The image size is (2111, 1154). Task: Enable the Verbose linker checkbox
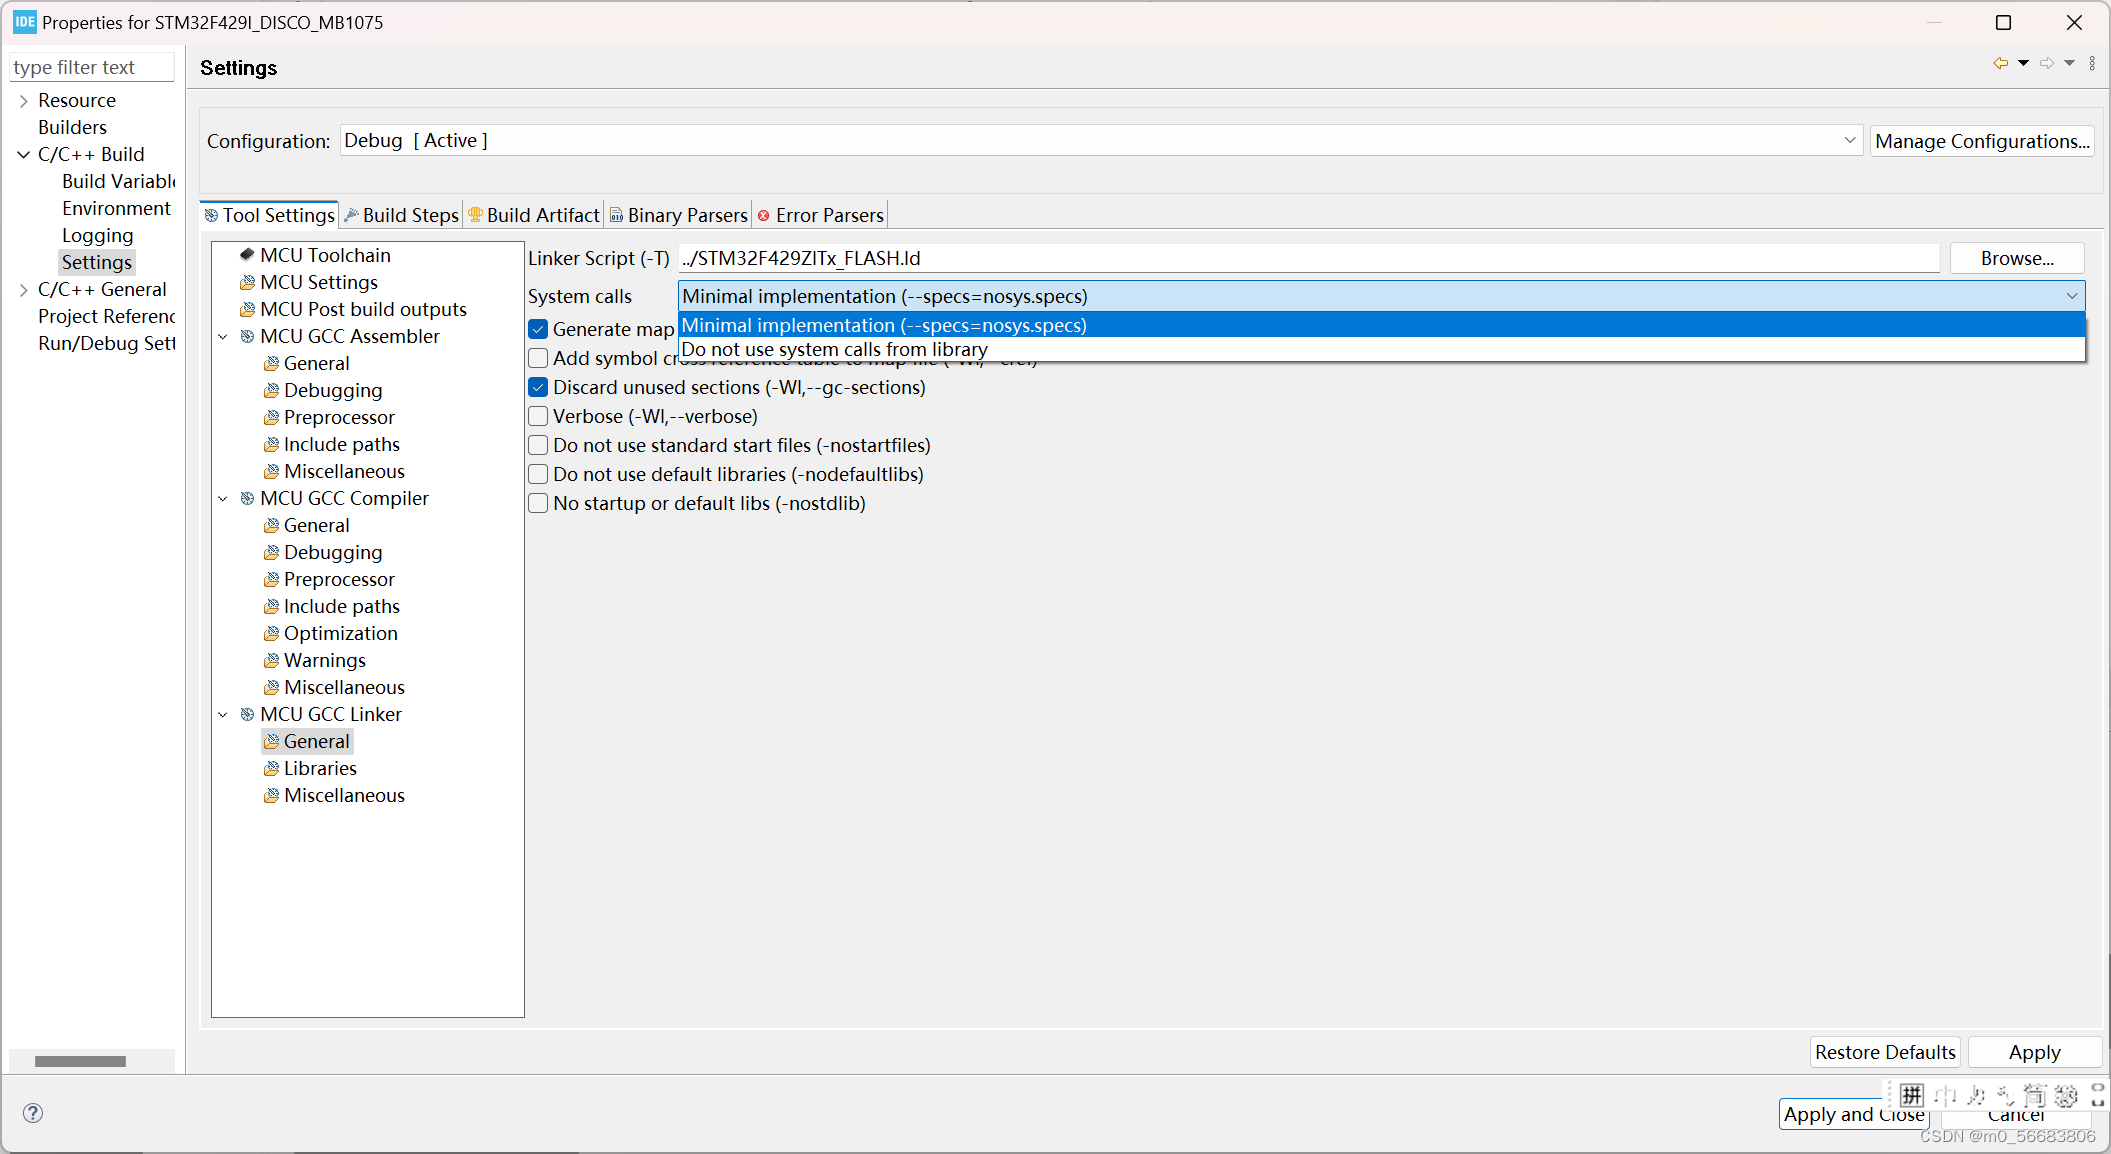pos(538,416)
